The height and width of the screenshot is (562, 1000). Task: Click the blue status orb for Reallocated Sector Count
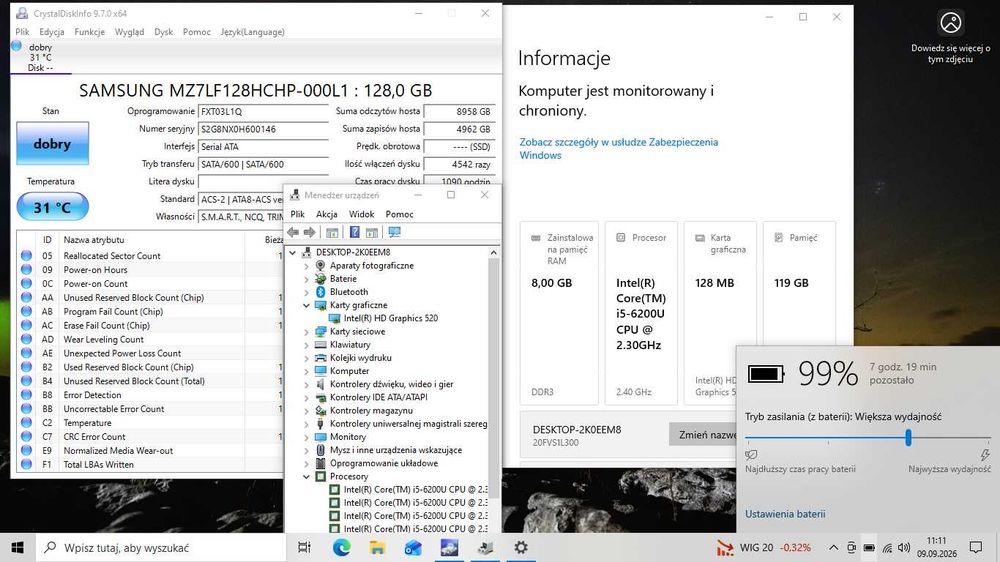26,255
